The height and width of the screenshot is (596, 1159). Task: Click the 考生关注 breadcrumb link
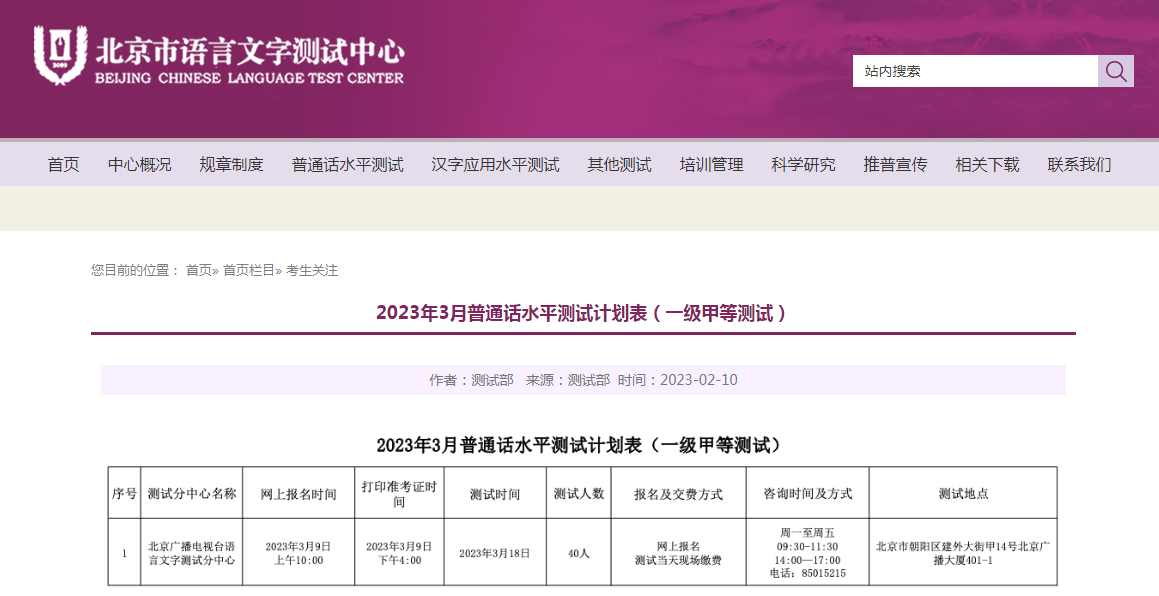312,270
